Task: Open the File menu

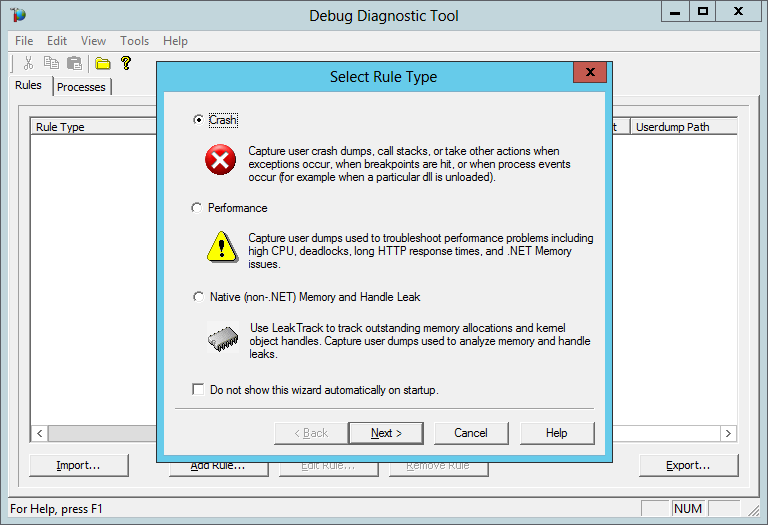Action: 24,41
